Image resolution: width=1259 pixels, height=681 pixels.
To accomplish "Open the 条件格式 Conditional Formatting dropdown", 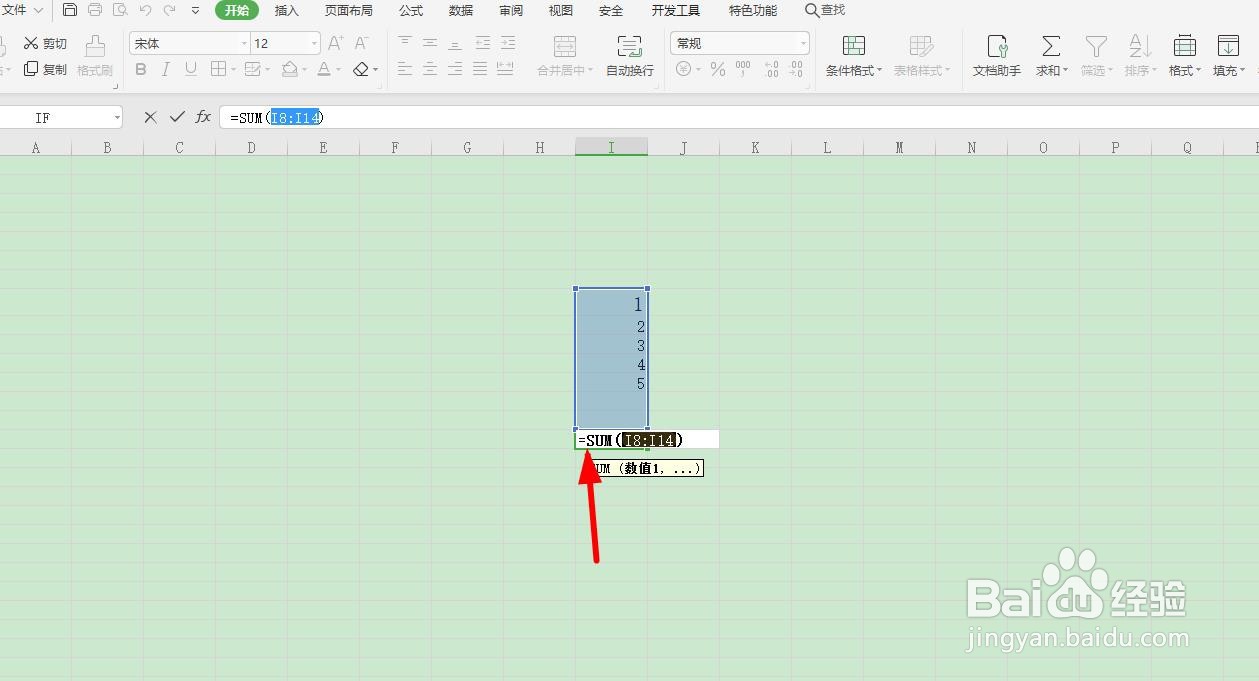I will [854, 56].
